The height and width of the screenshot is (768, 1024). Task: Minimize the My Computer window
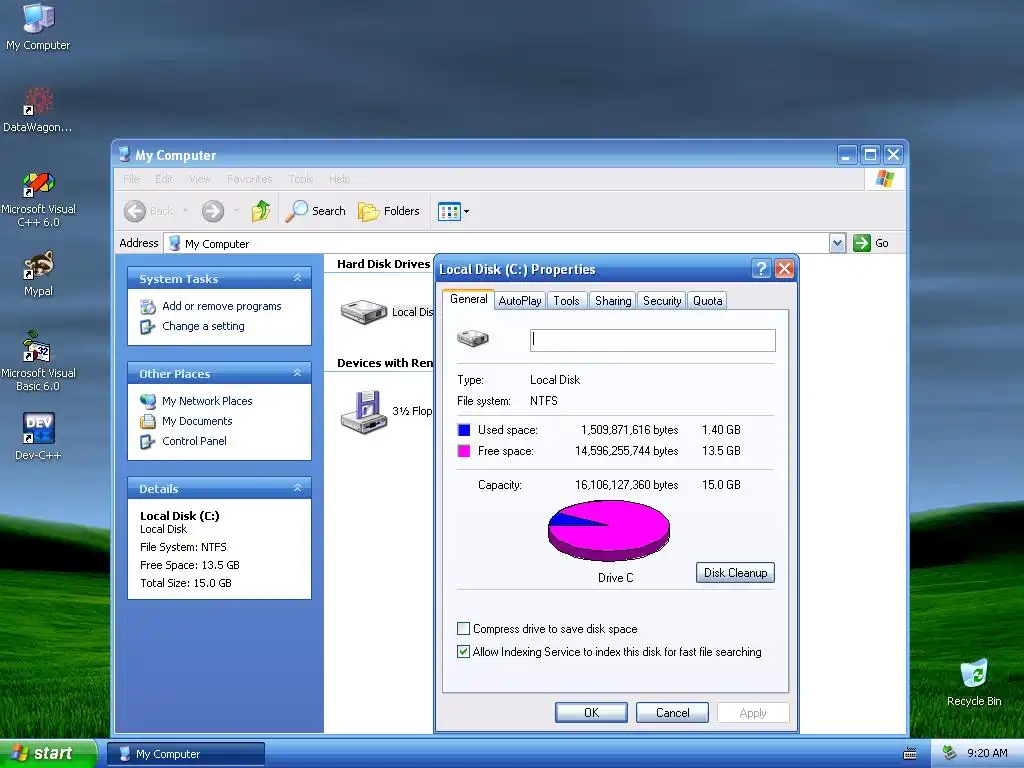coord(846,155)
